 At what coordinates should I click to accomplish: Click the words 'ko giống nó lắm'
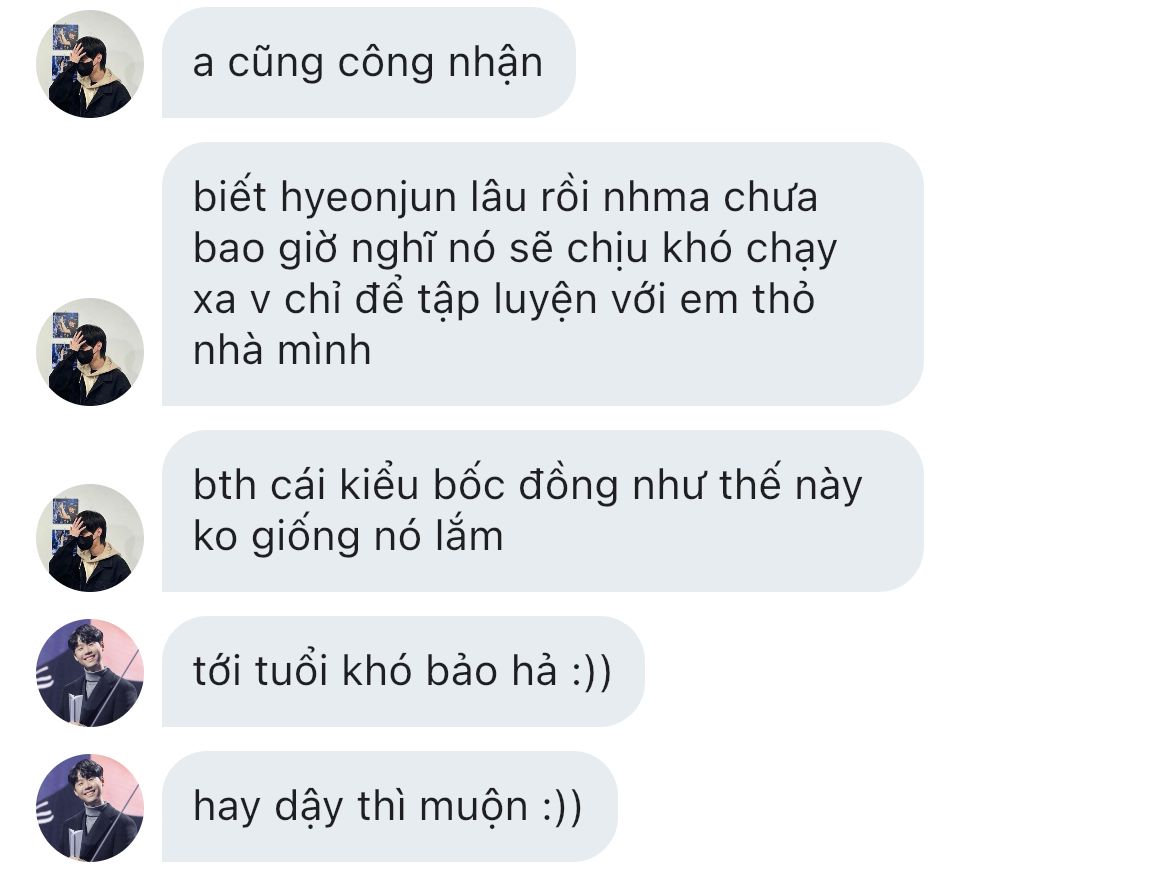(x=348, y=536)
